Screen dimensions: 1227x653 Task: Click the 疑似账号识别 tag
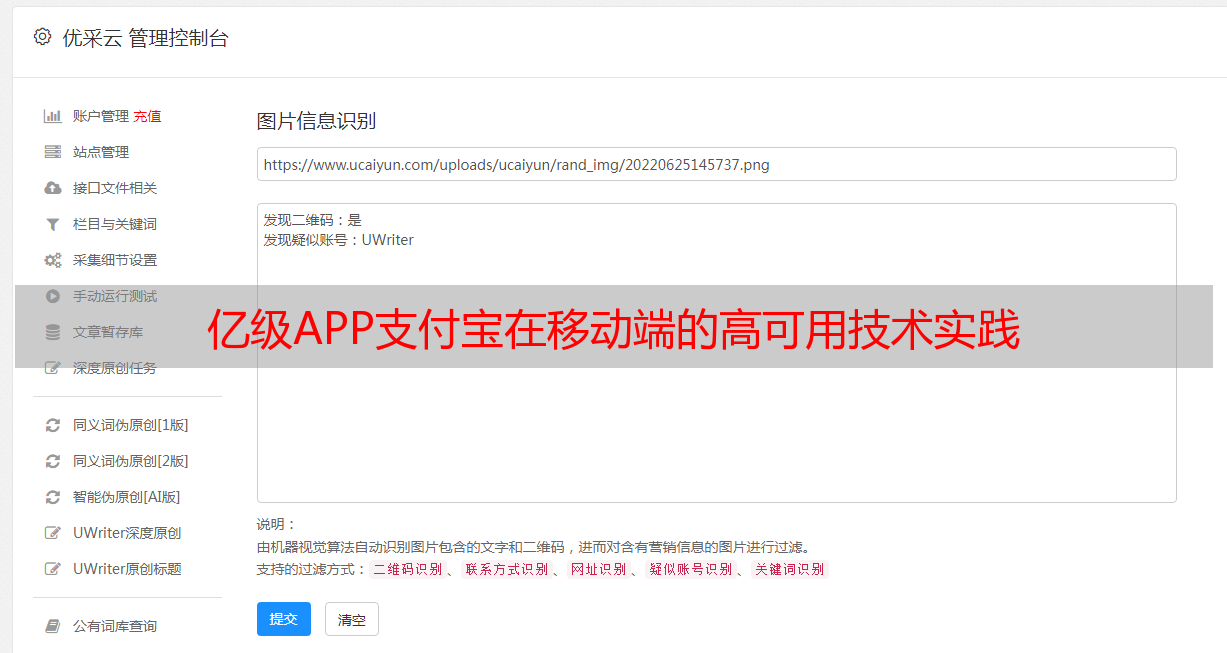691,569
